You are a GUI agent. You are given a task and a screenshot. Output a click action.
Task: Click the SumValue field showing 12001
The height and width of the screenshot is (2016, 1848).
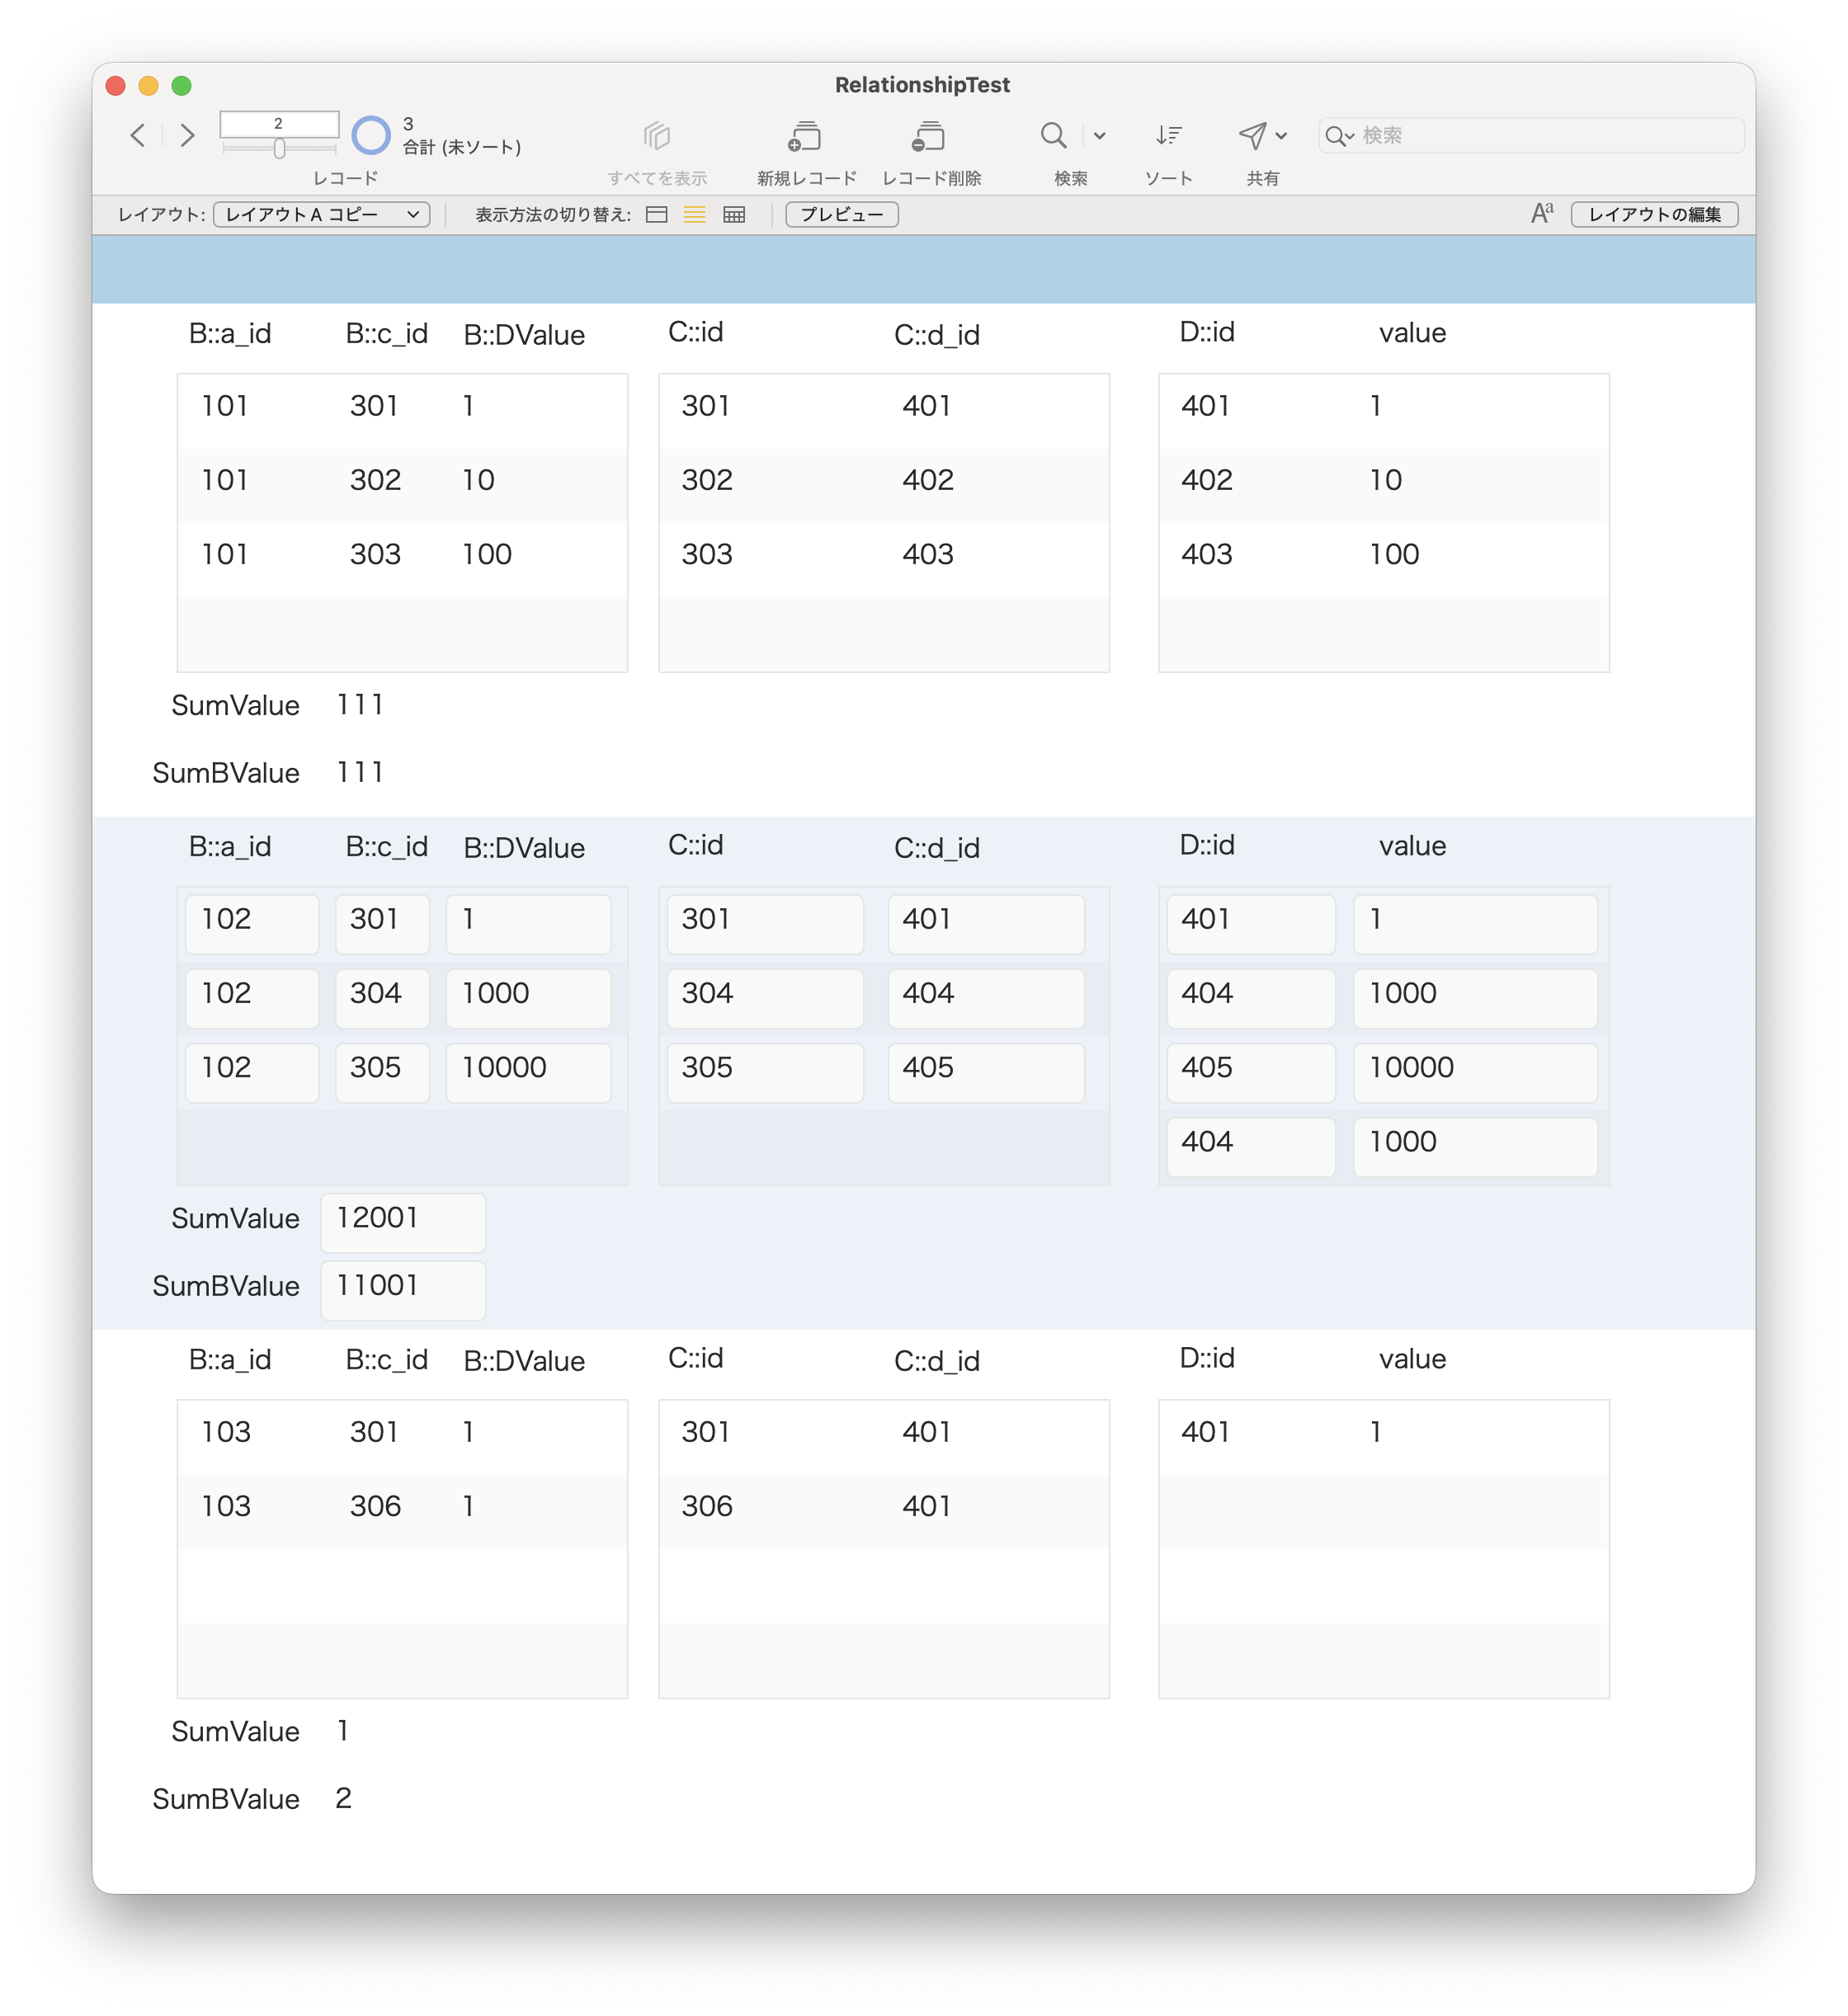tap(403, 1221)
